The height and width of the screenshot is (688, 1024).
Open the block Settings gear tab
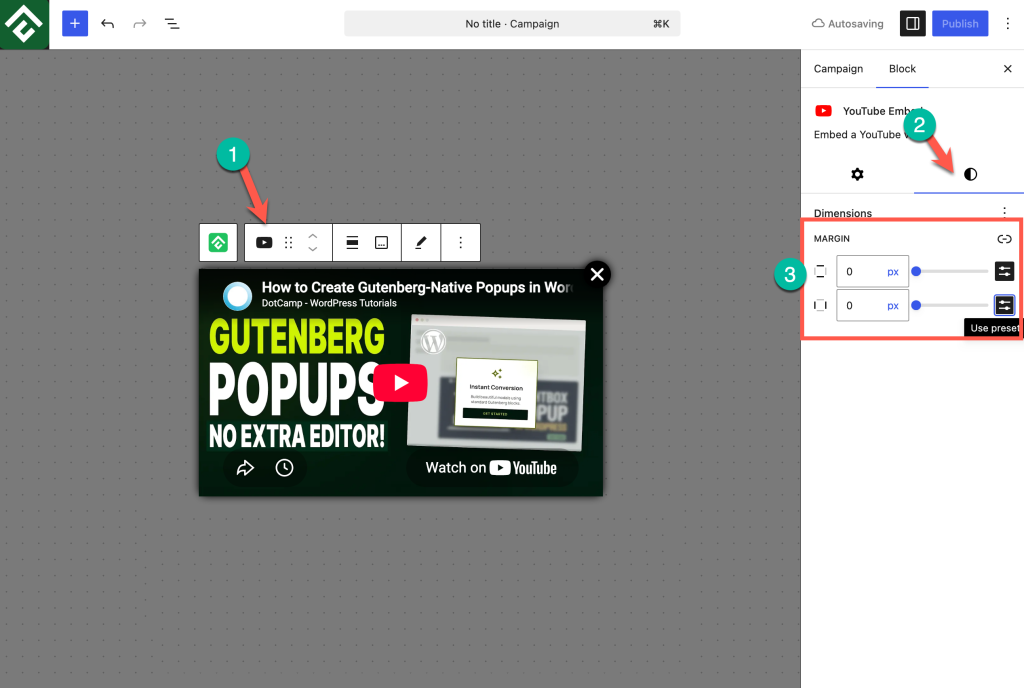click(857, 174)
